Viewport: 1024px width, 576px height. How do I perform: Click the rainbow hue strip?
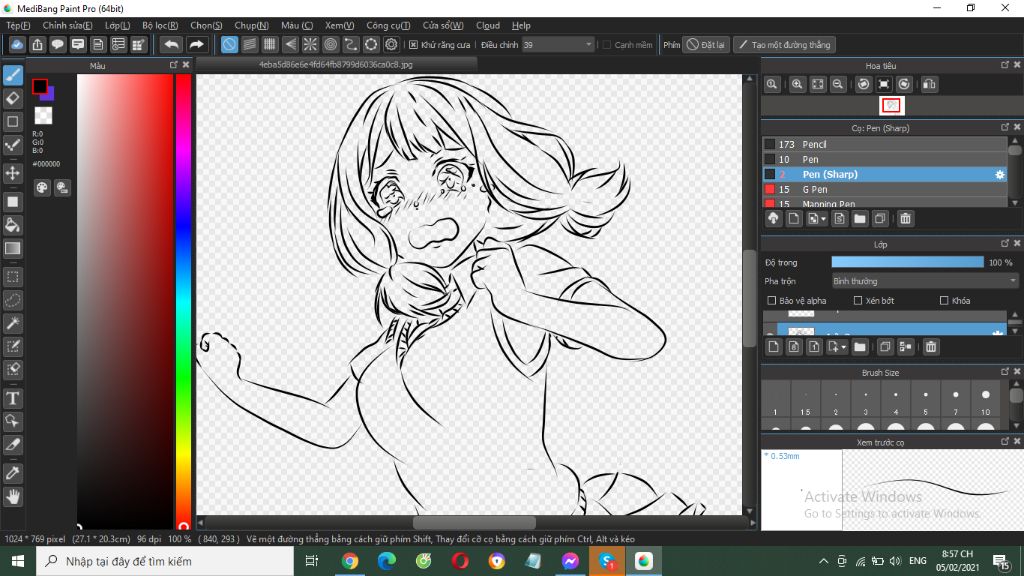(x=184, y=300)
